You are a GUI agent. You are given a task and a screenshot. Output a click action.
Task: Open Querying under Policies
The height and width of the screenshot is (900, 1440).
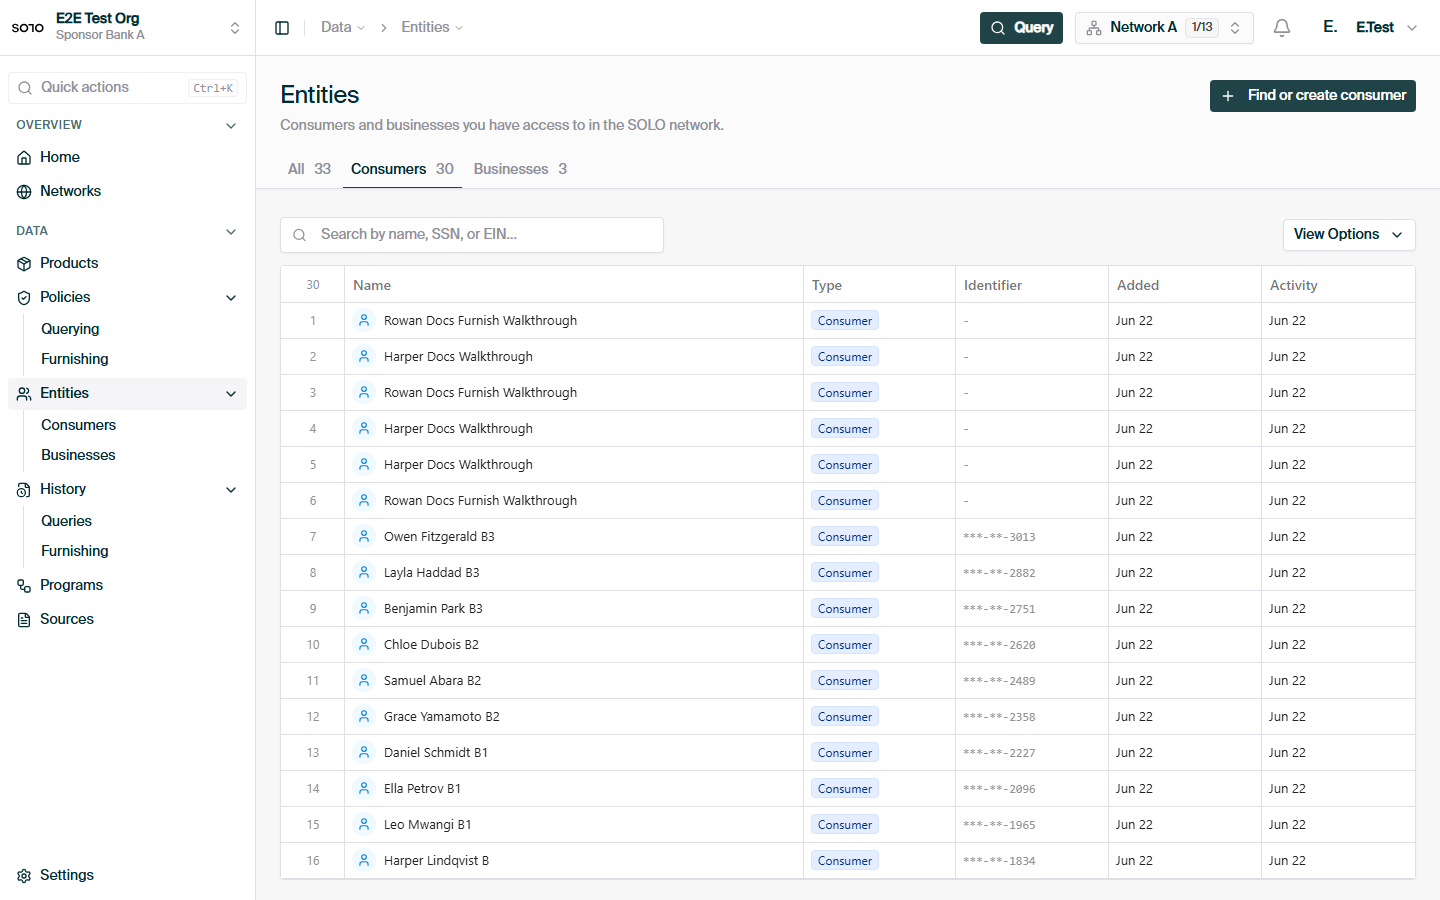70,329
